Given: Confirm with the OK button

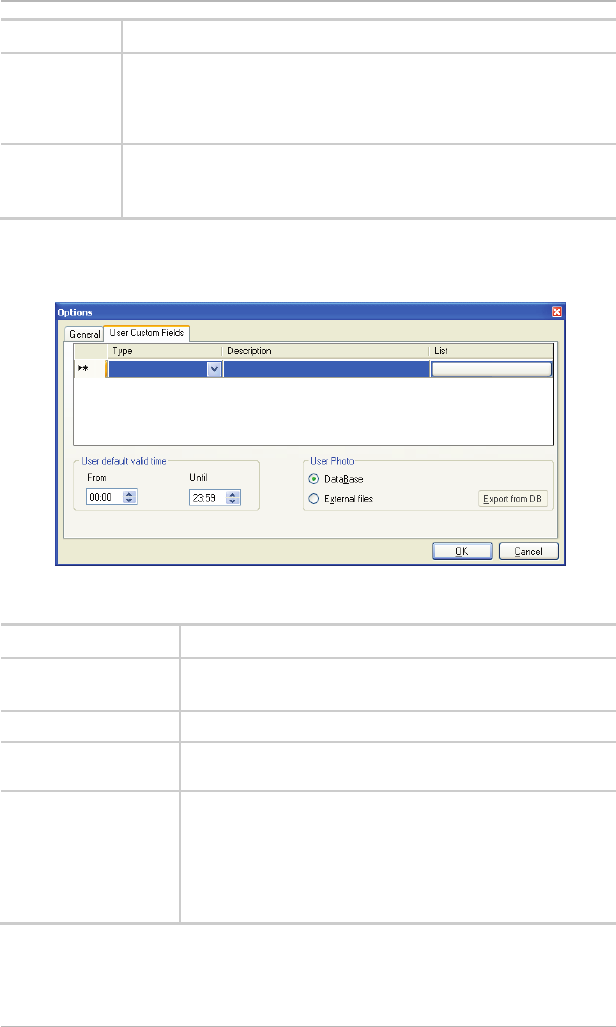Looking at the screenshot, I should [x=462, y=551].
